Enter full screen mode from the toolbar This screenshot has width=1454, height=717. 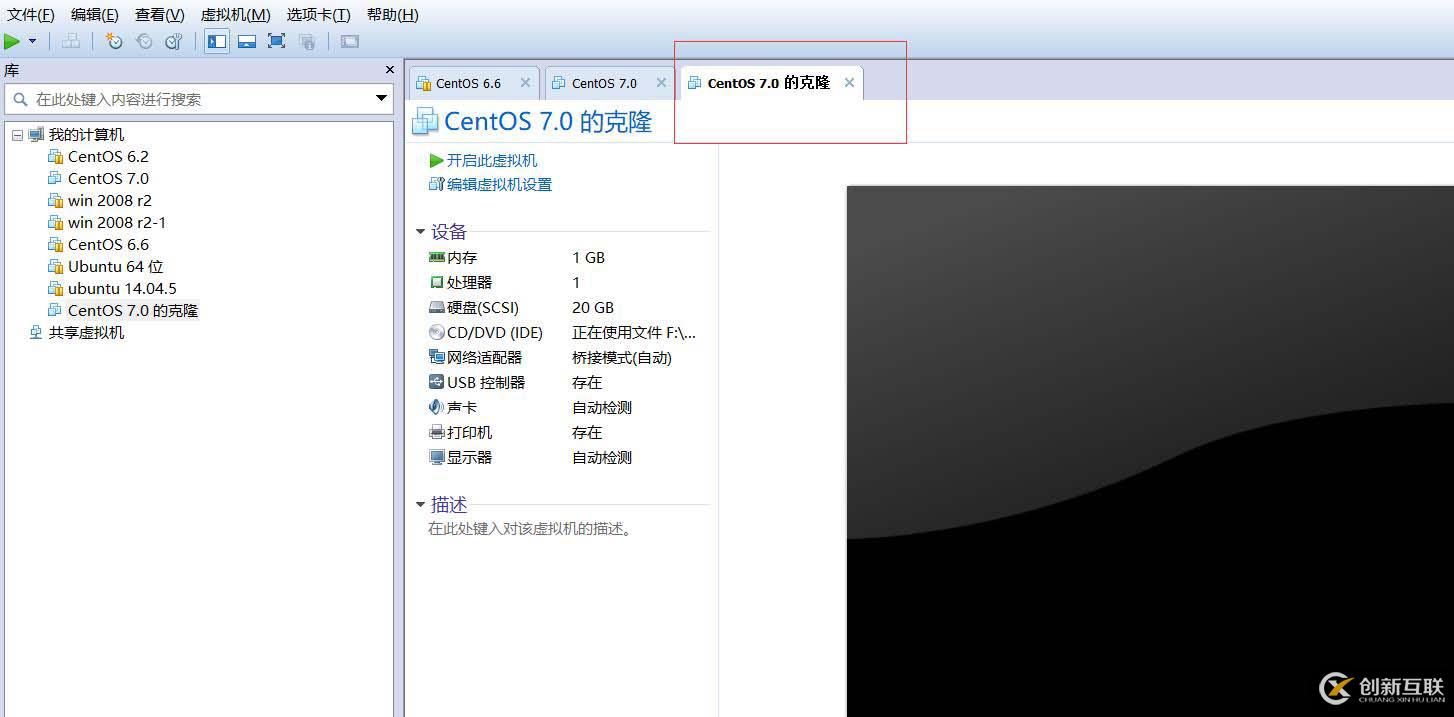click(x=277, y=41)
